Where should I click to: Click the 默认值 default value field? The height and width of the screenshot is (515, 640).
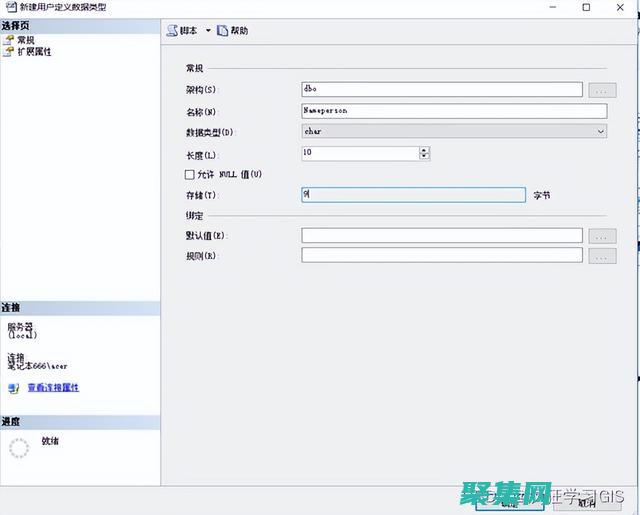coord(442,235)
